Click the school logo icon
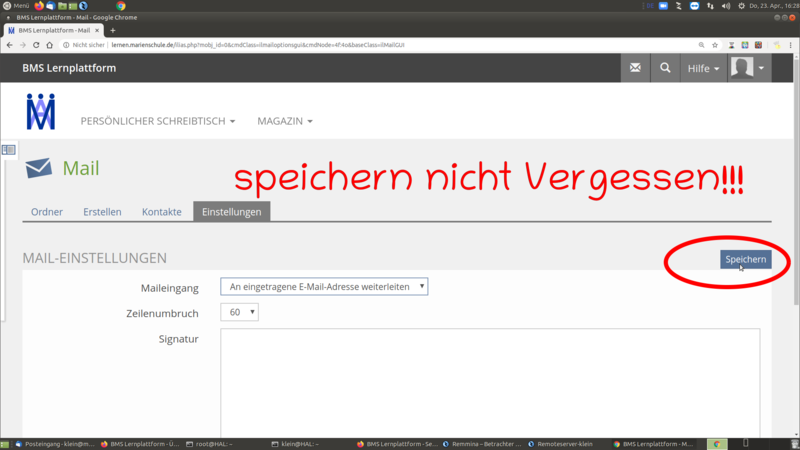The width and height of the screenshot is (800, 450). tap(41, 112)
